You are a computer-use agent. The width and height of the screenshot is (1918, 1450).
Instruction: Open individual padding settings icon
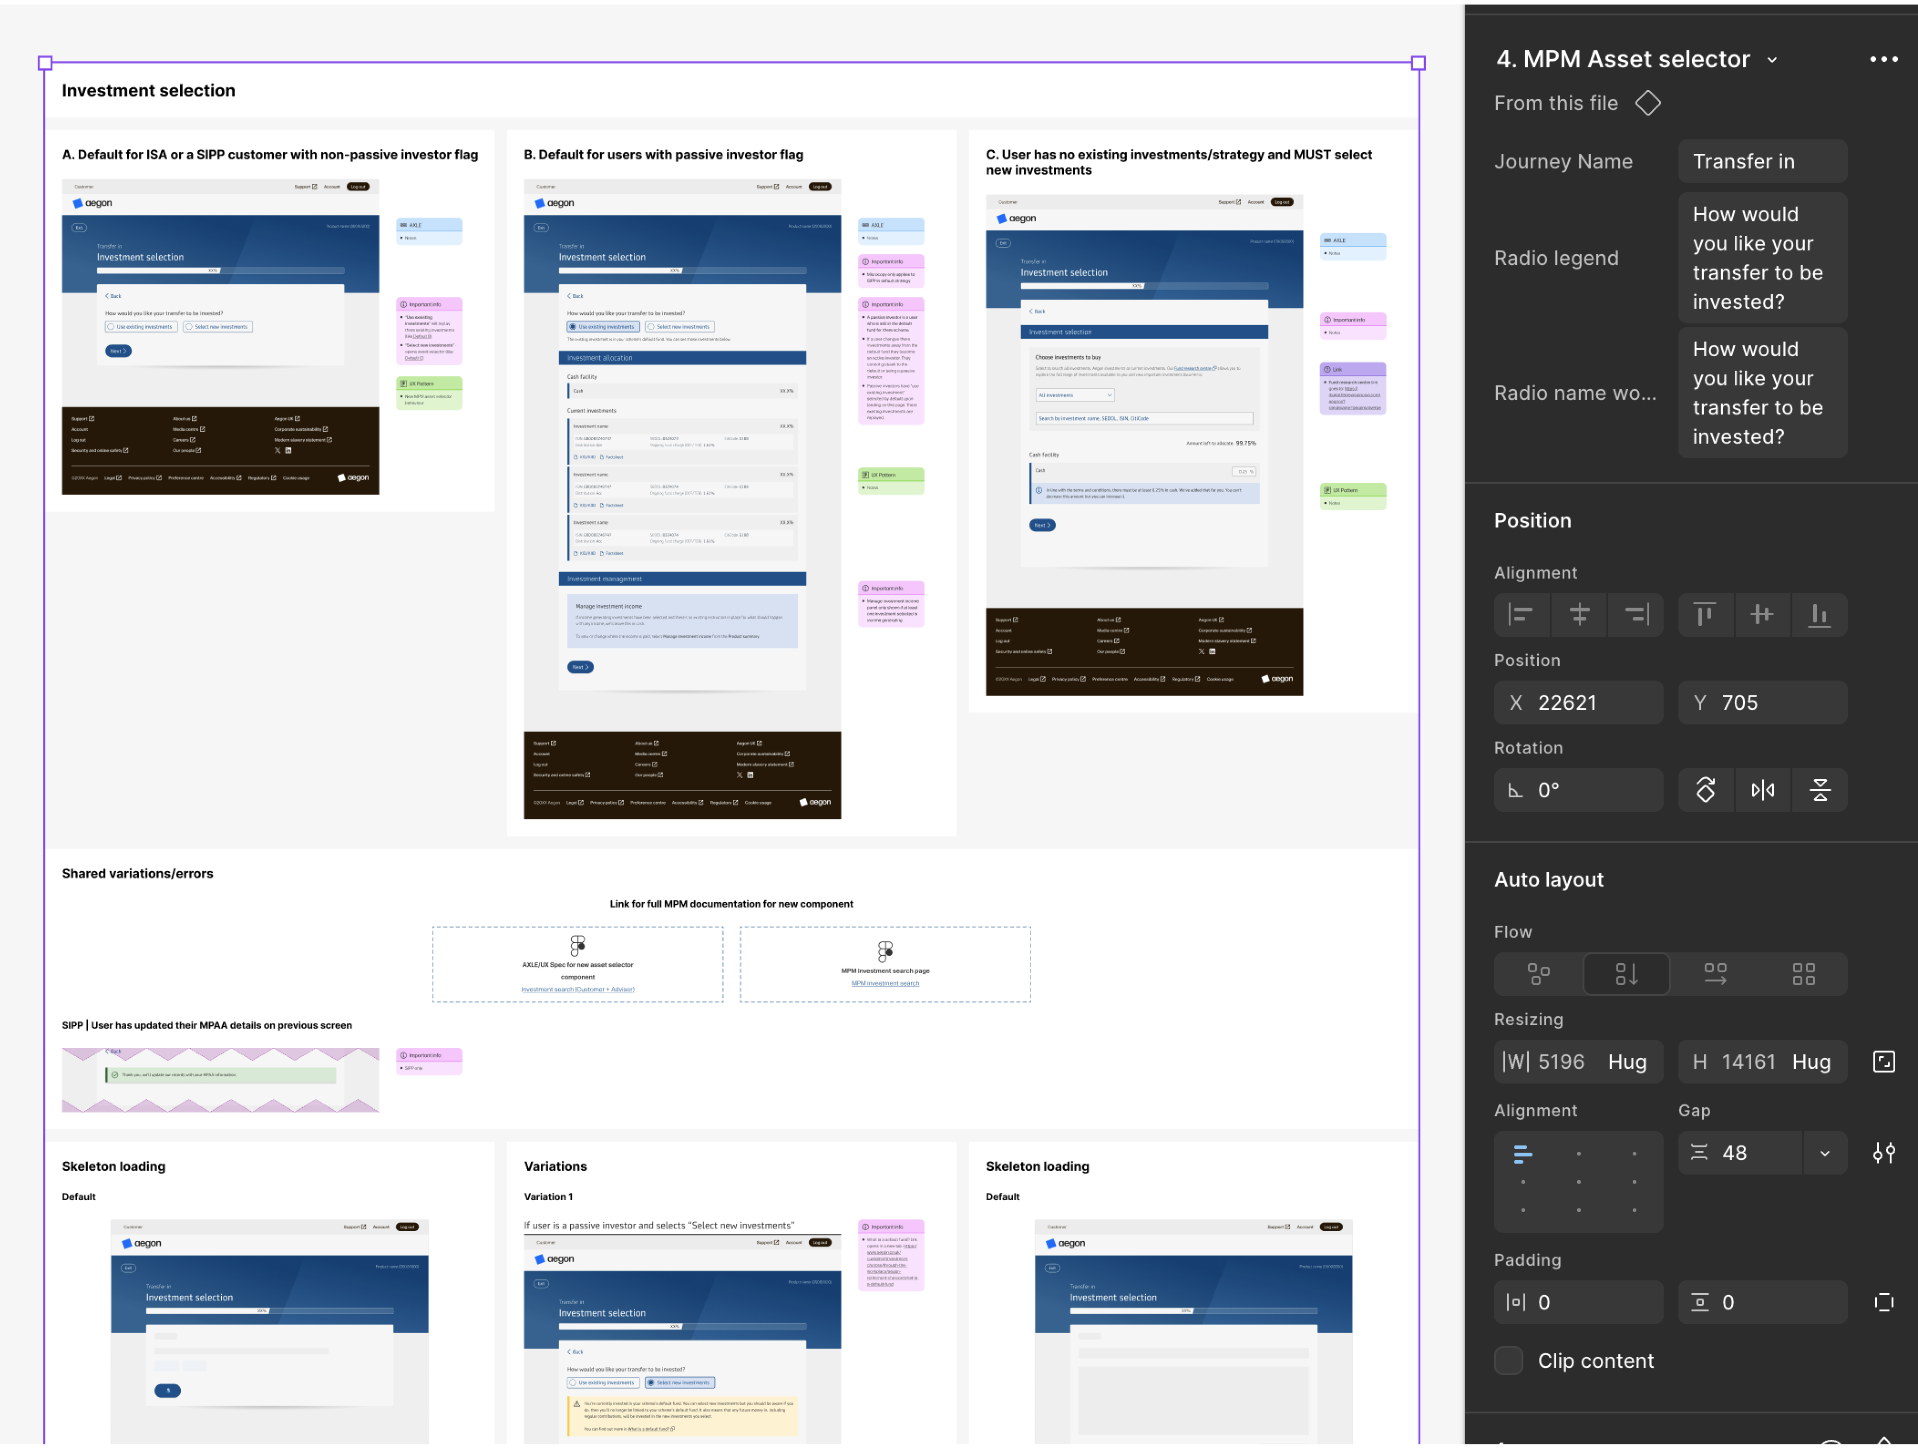click(x=1886, y=1302)
